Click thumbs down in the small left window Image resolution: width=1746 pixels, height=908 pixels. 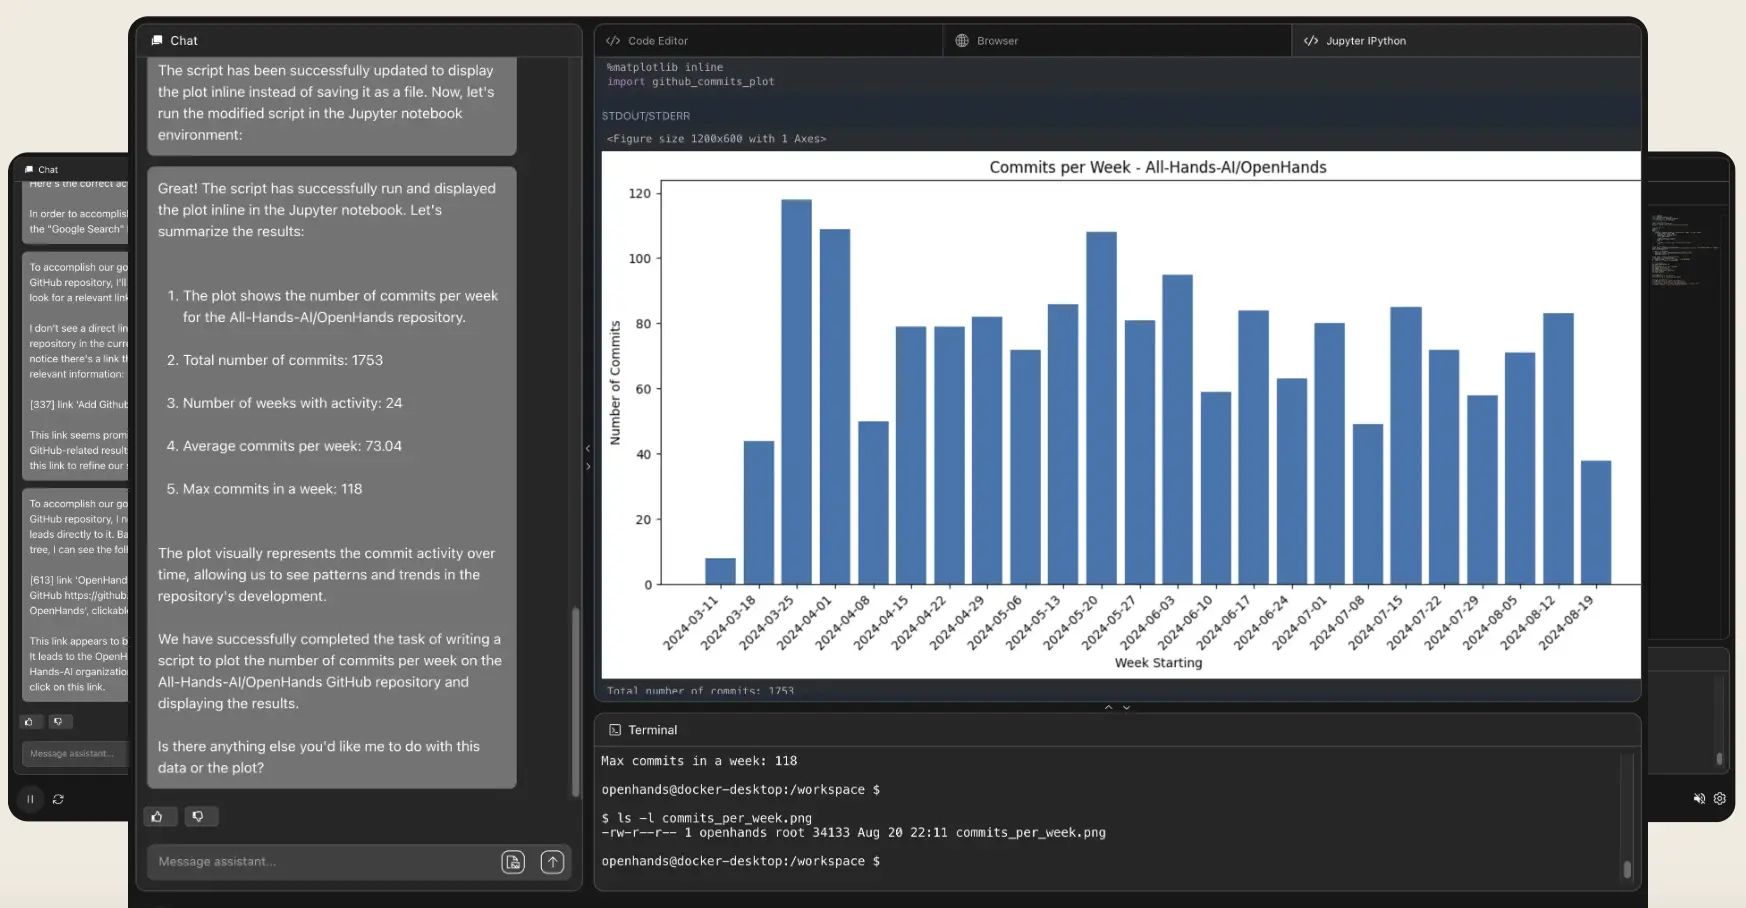[58, 721]
